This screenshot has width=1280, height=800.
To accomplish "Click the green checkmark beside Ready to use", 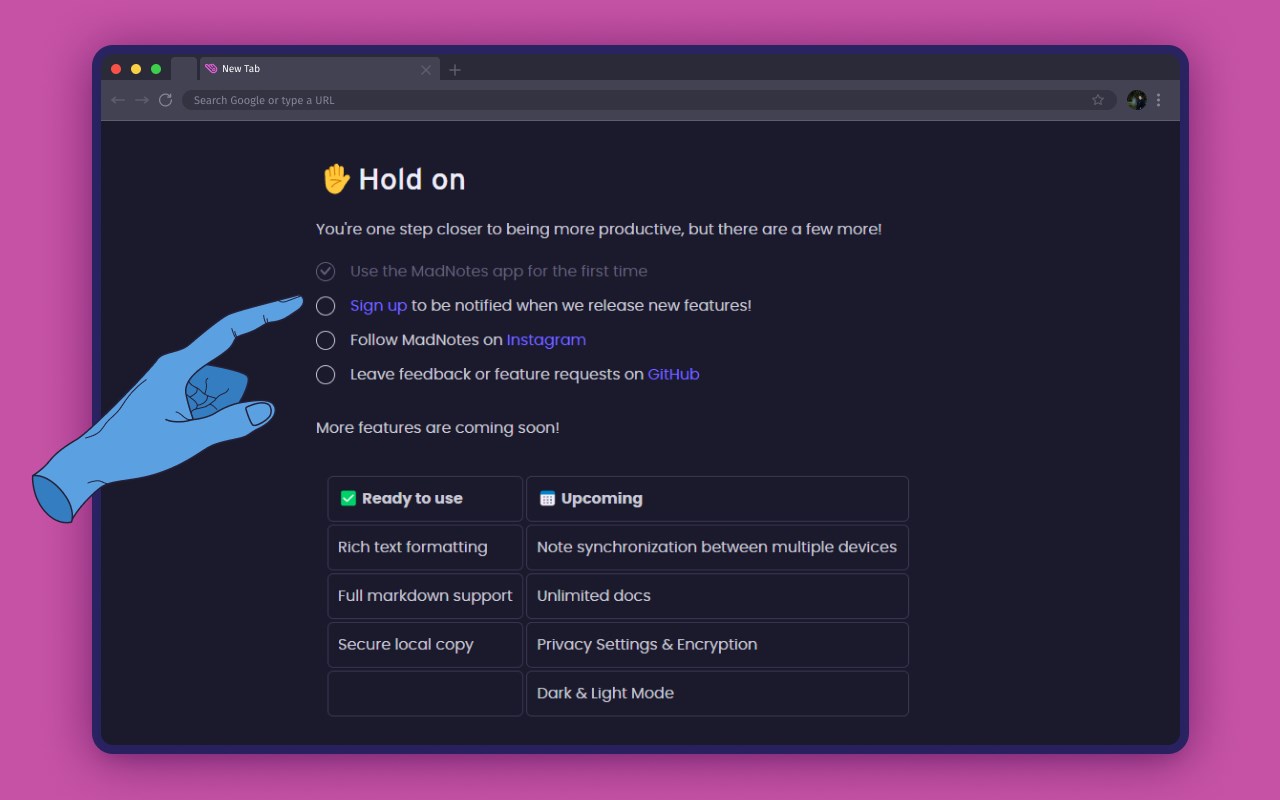I will point(348,498).
